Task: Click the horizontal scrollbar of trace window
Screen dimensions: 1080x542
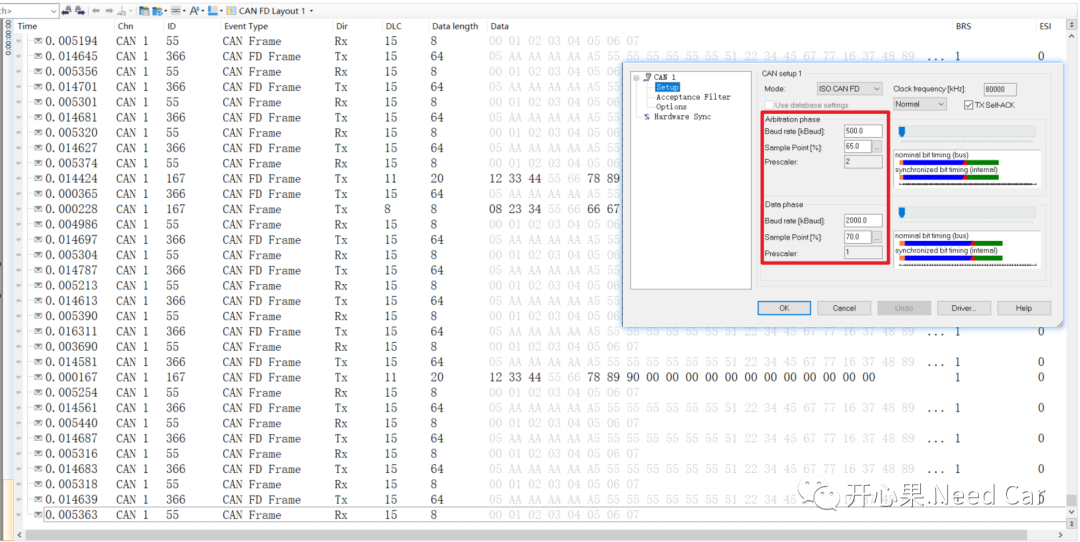Action: click(526, 534)
